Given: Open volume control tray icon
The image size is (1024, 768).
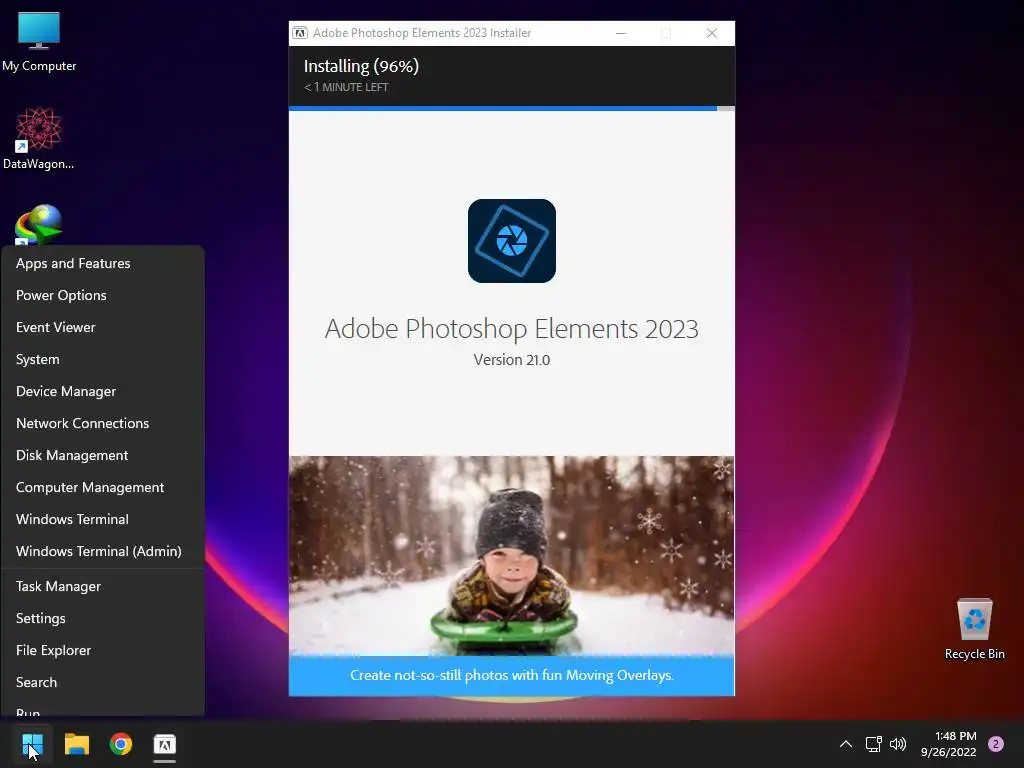Looking at the screenshot, I should pos(898,744).
